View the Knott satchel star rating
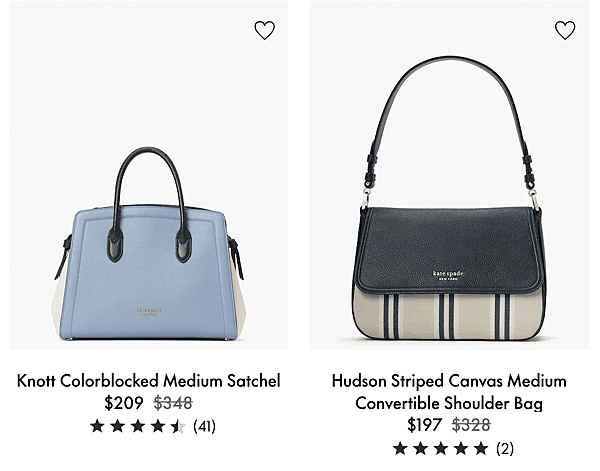This screenshot has height=471, width=600. 138,426
